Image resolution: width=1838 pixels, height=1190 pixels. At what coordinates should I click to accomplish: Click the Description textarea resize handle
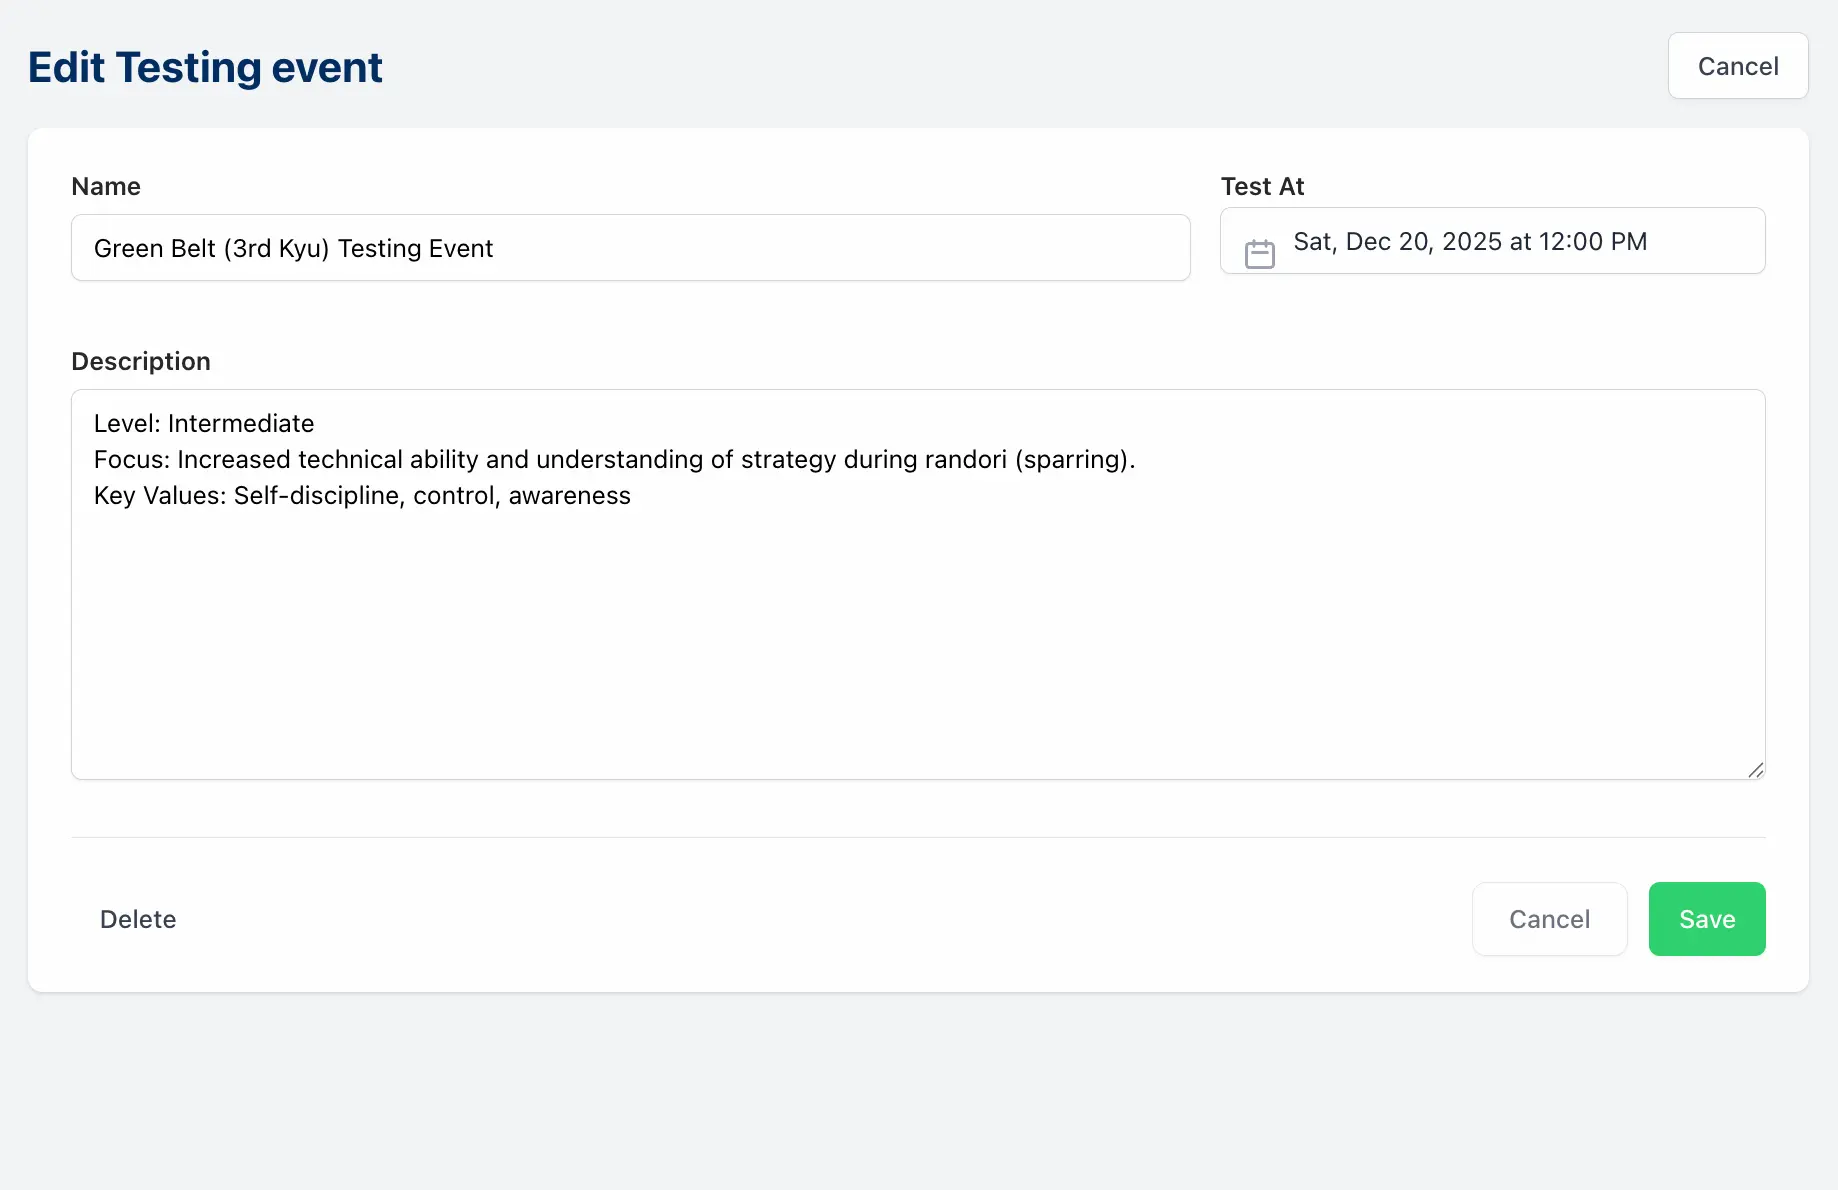pyautogui.click(x=1755, y=769)
